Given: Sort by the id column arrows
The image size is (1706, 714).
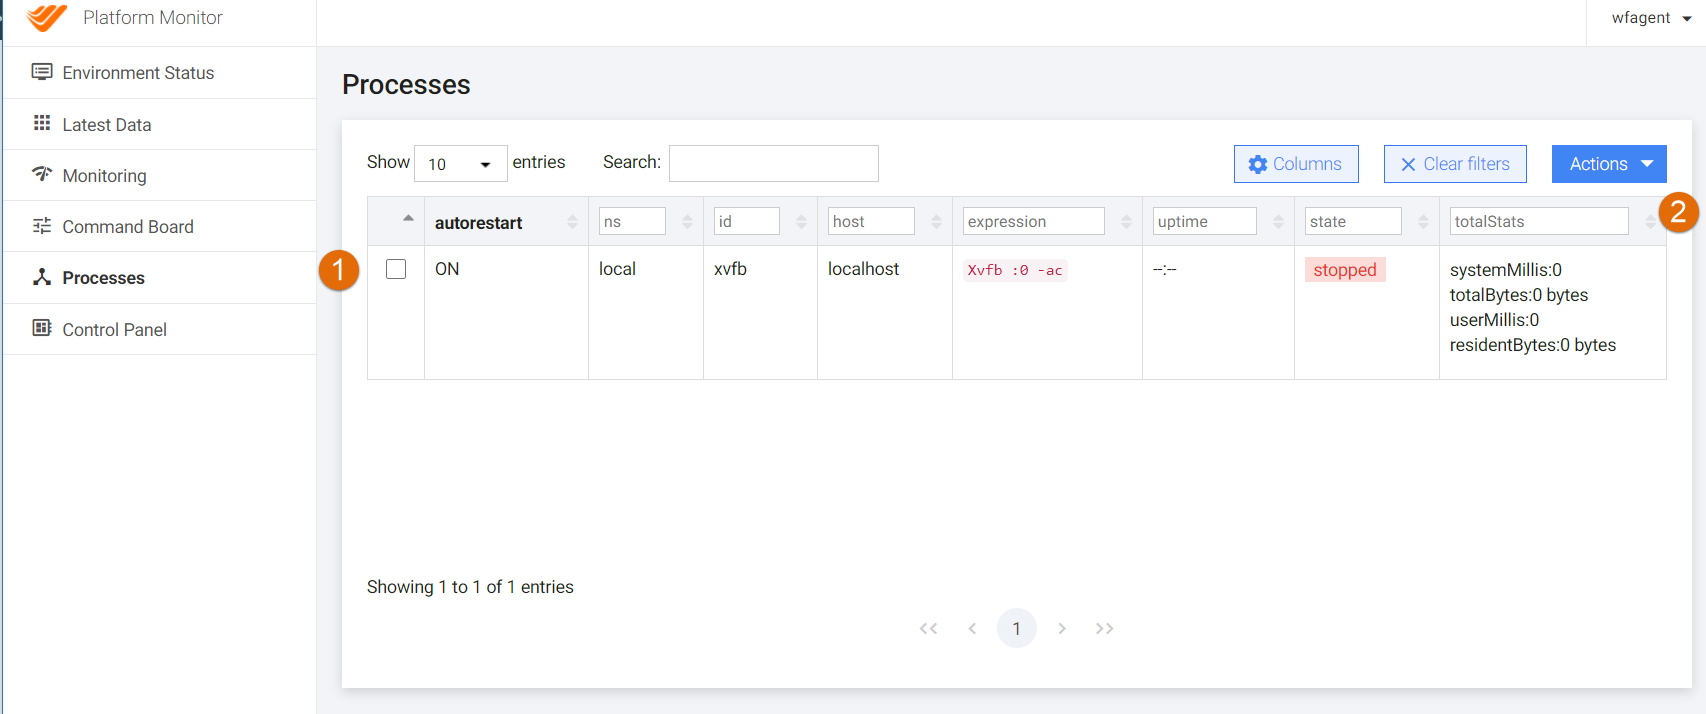Looking at the screenshot, I should [801, 222].
